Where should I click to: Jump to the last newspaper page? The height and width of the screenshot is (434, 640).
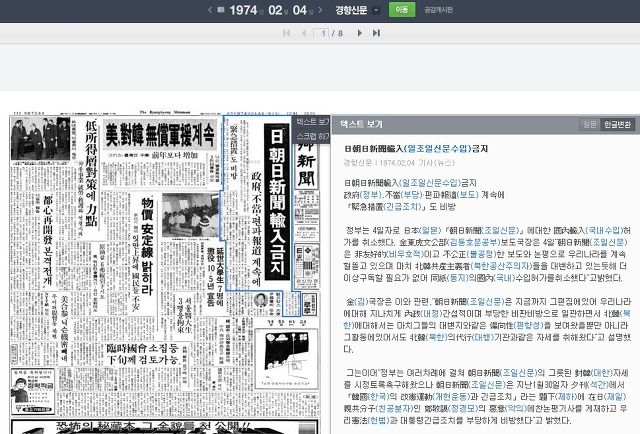(376, 33)
